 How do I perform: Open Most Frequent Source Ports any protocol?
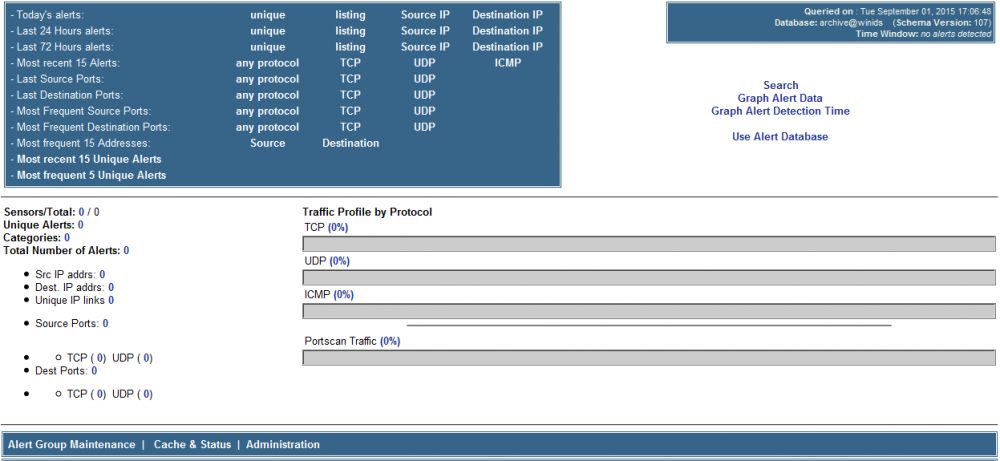(x=267, y=111)
